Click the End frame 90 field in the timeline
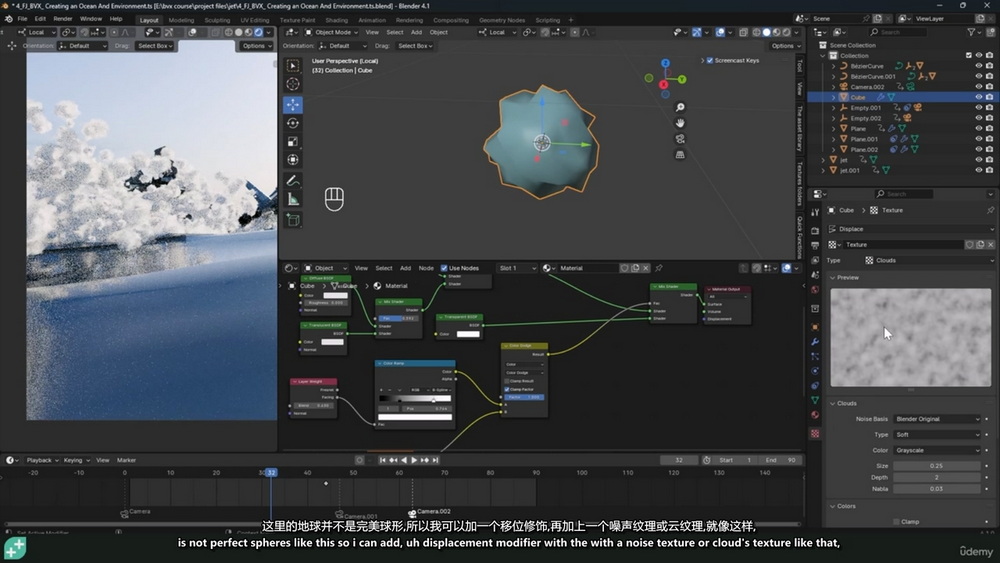 (781, 460)
